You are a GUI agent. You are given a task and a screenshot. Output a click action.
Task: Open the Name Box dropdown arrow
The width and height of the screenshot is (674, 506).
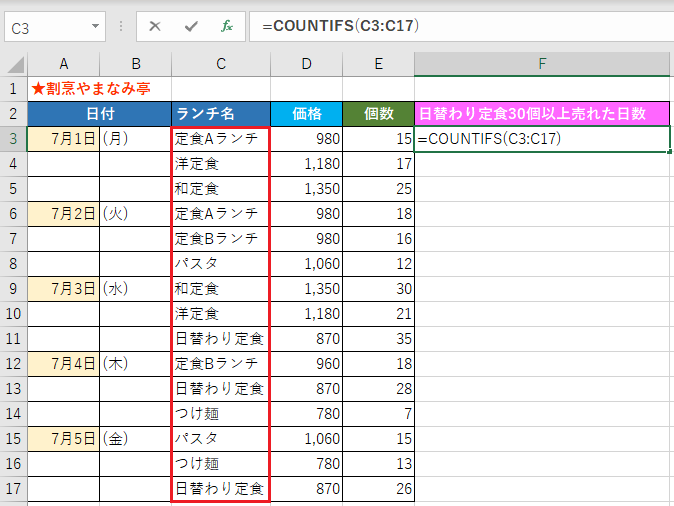tap(95, 27)
